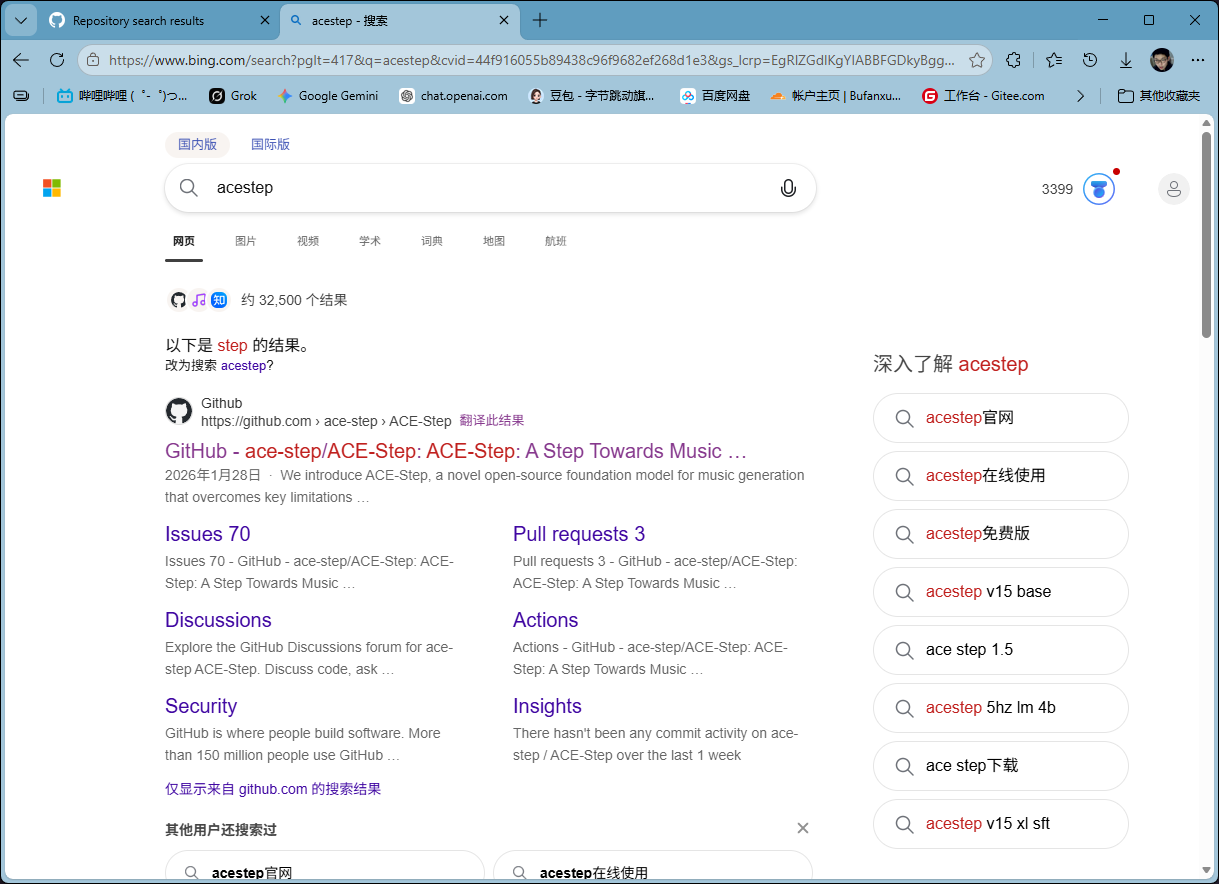The width and height of the screenshot is (1219, 884).
Task: Click the page vertical scrollbar thumb
Action: coord(1206,234)
